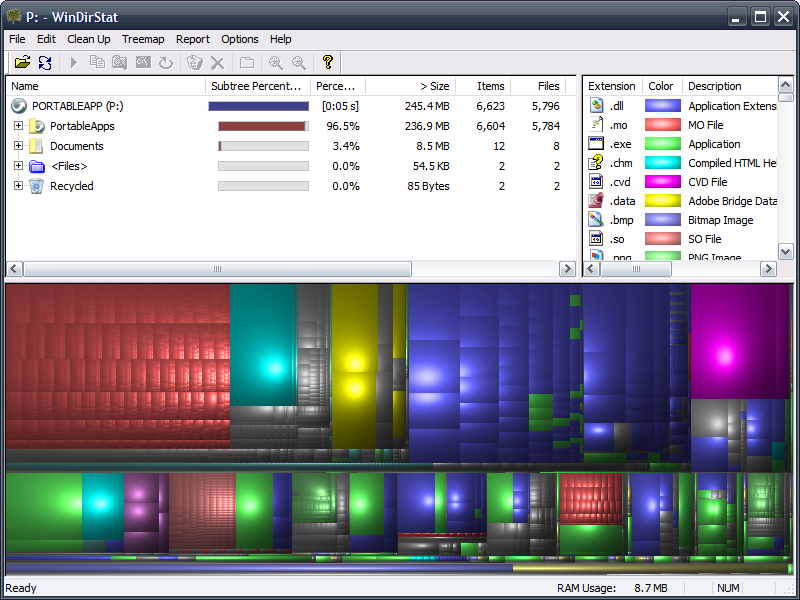800x600 pixels.
Task: Click the Open folder toolbar icon
Action: pos(22,62)
